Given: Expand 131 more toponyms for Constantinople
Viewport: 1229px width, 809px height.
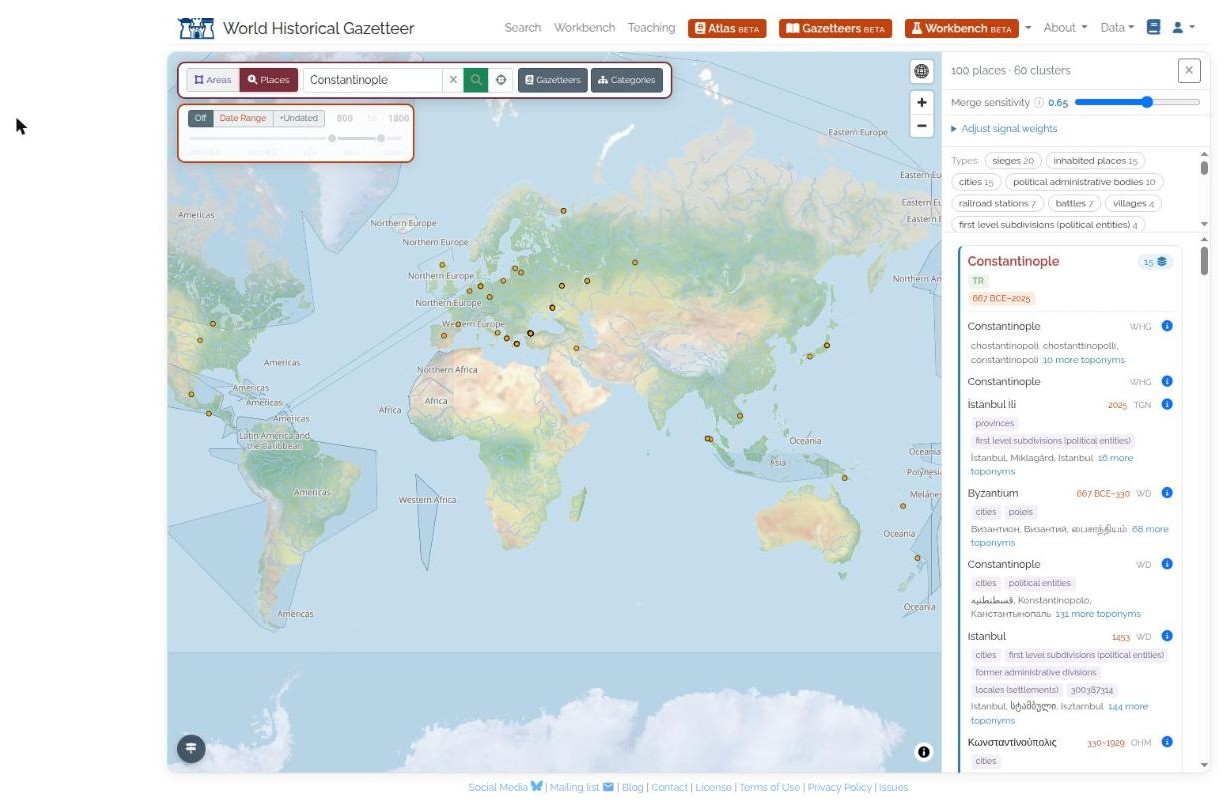Looking at the screenshot, I should click(x=1098, y=614).
